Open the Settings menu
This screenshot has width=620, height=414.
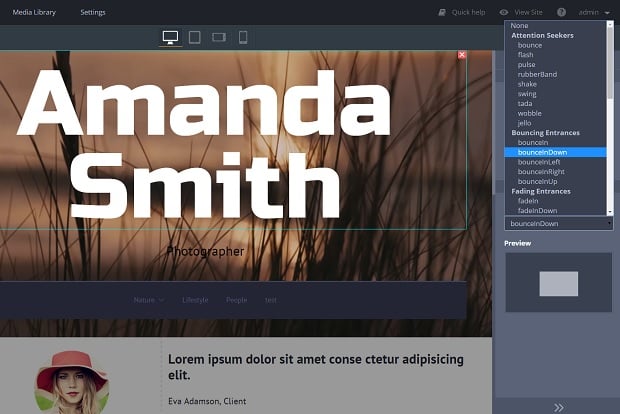[92, 12]
